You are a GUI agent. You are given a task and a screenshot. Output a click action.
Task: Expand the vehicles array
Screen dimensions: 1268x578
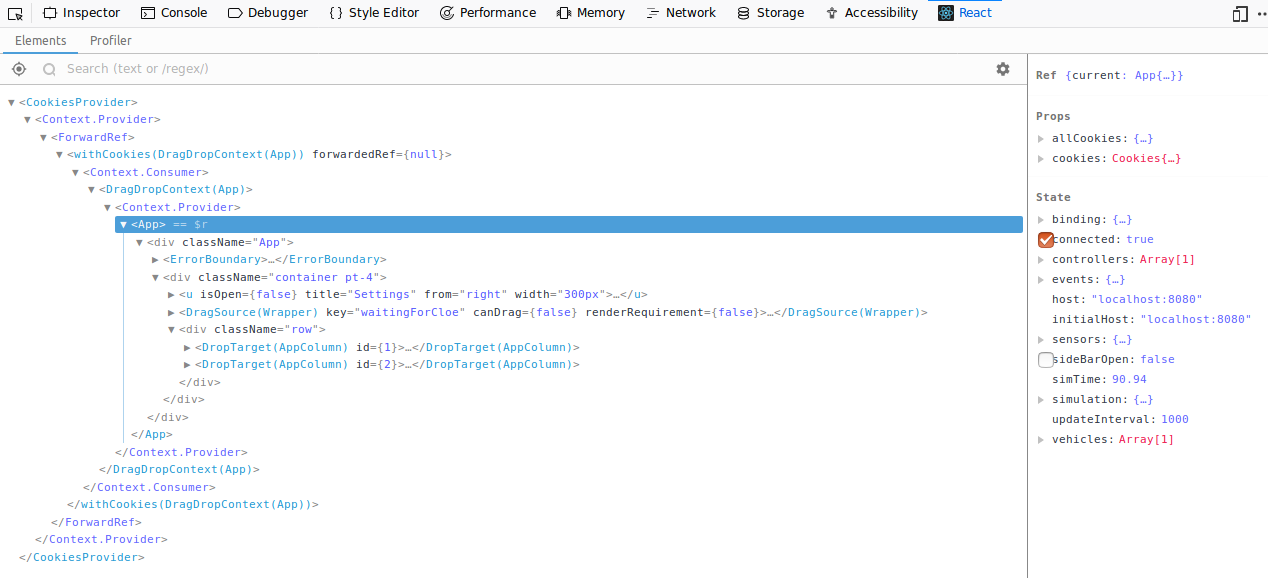tap(1041, 440)
